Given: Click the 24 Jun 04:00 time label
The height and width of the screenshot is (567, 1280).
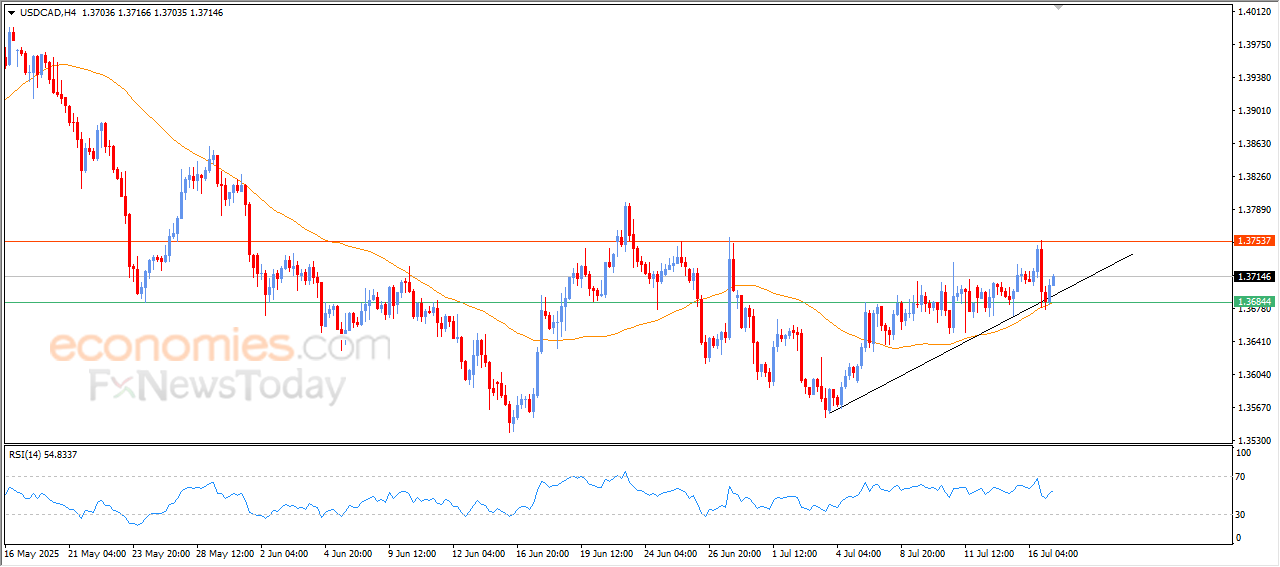Looking at the screenshot, I should click(672, 553).
